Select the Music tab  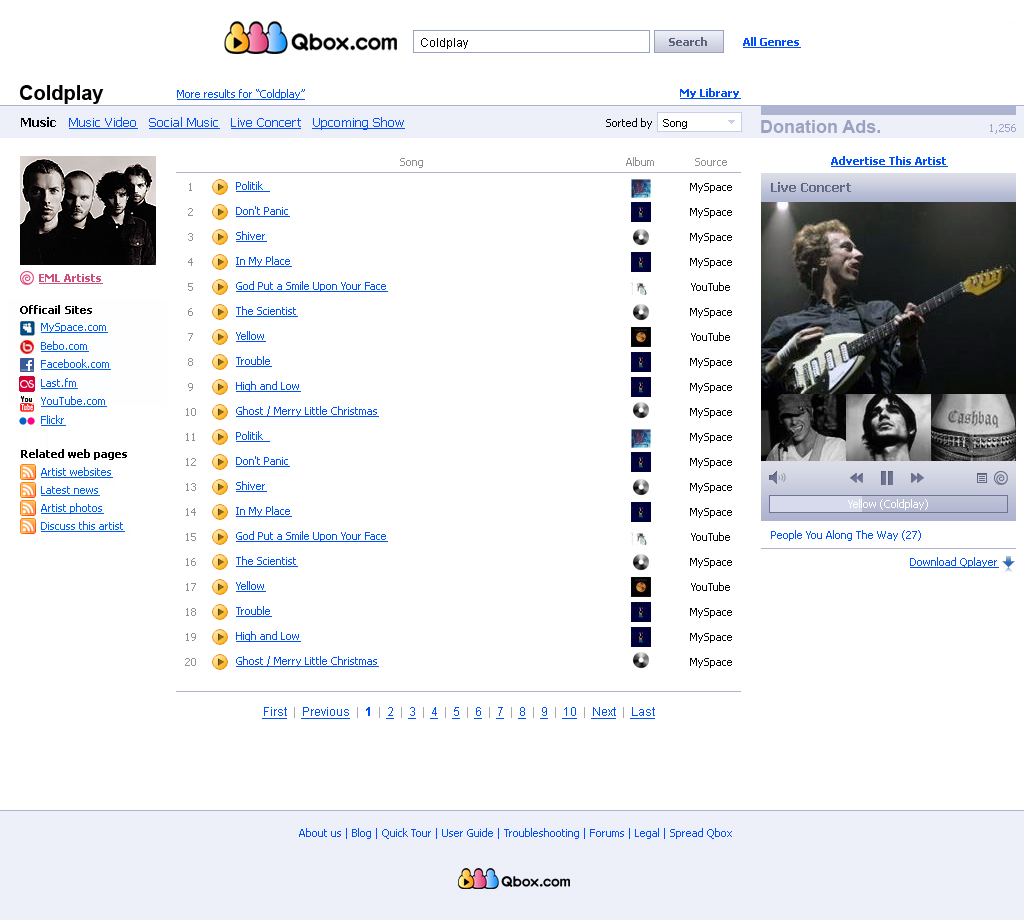pyautogui.click(x=38, y=123)
